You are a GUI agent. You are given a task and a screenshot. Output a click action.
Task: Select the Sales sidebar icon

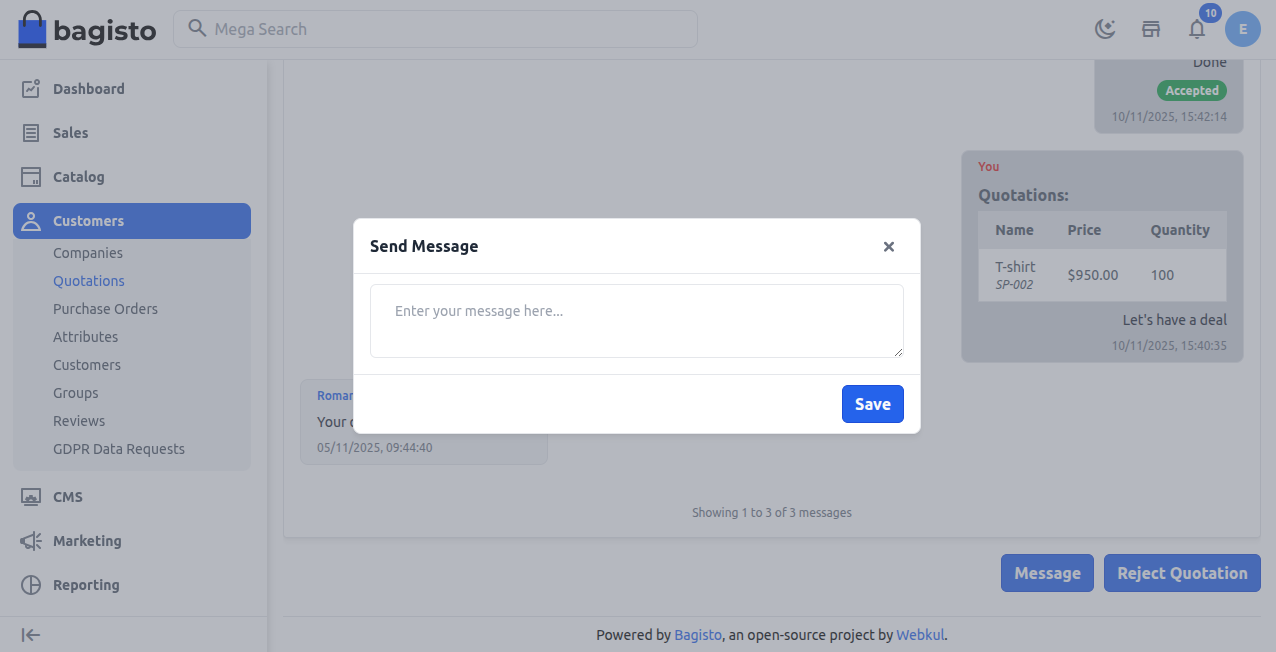pos(30,132)
